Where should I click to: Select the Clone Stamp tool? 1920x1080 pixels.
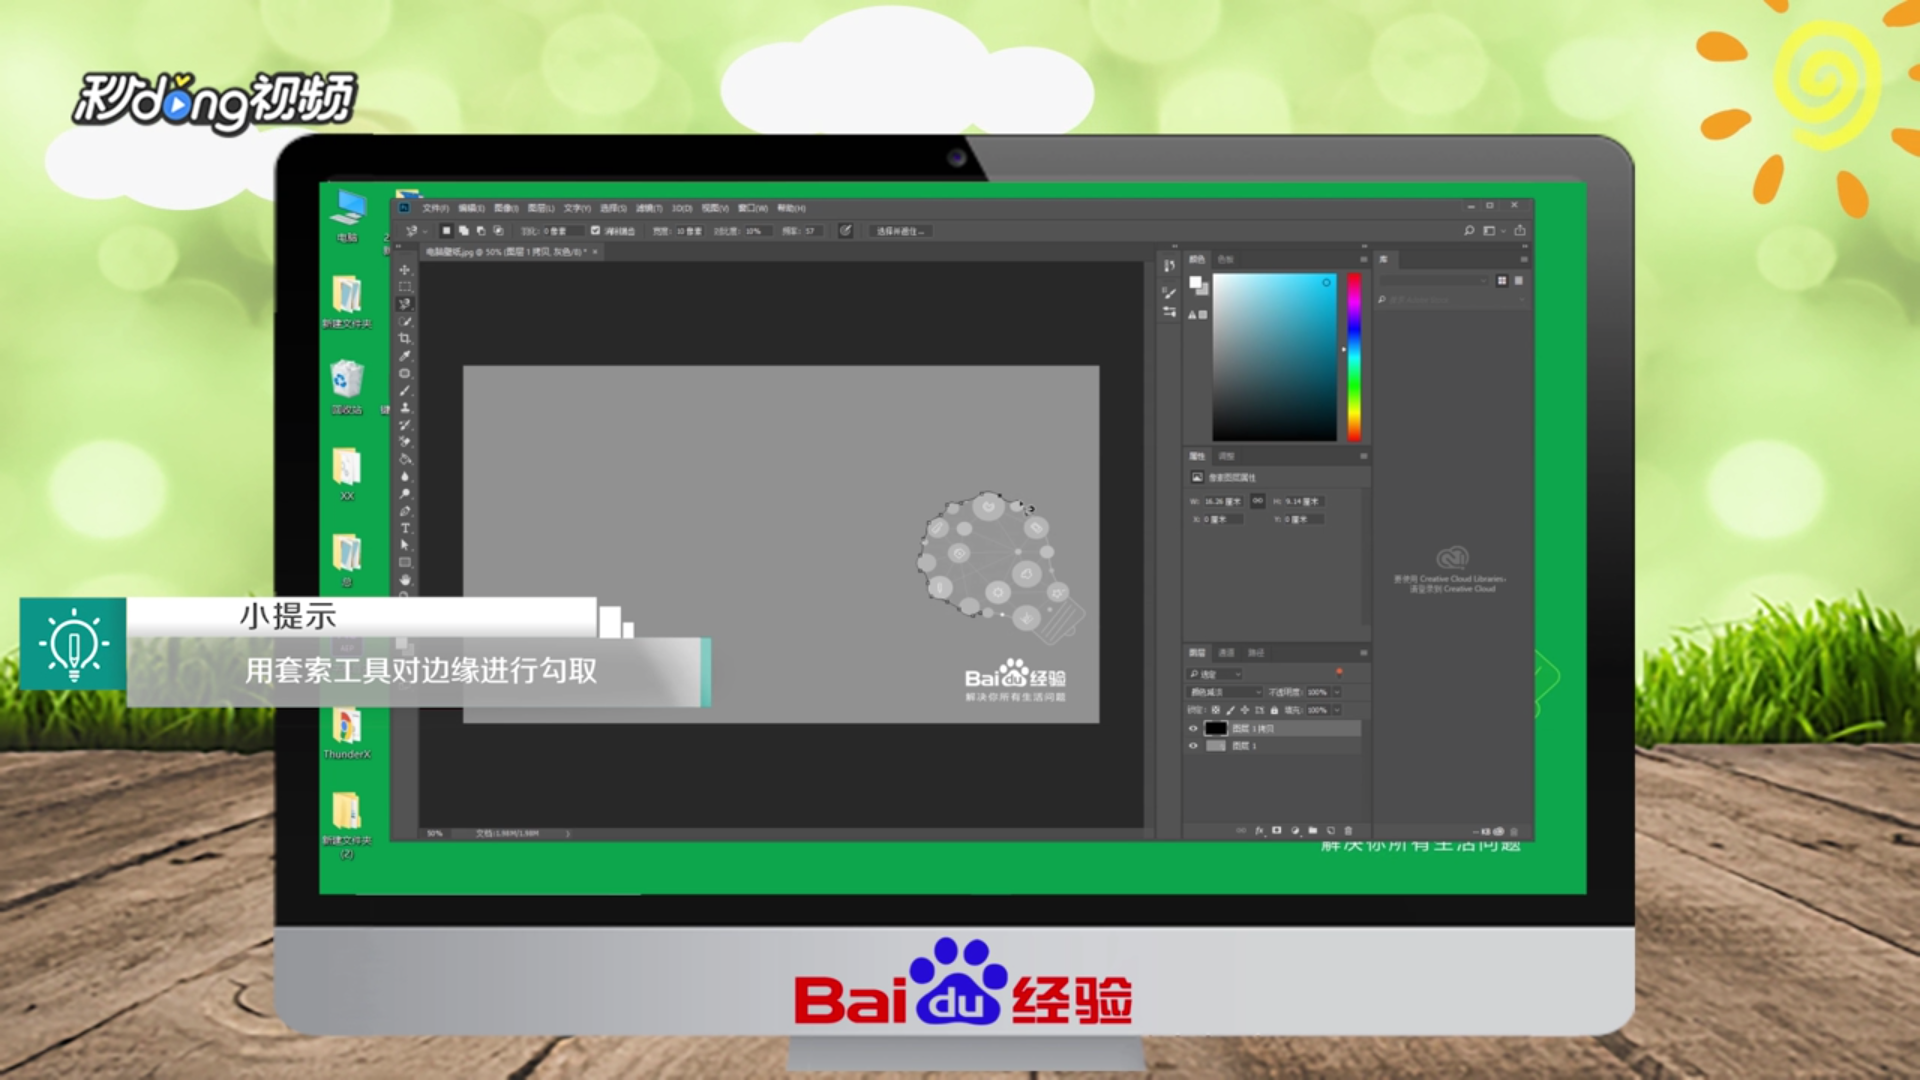[x=405, y=408]
